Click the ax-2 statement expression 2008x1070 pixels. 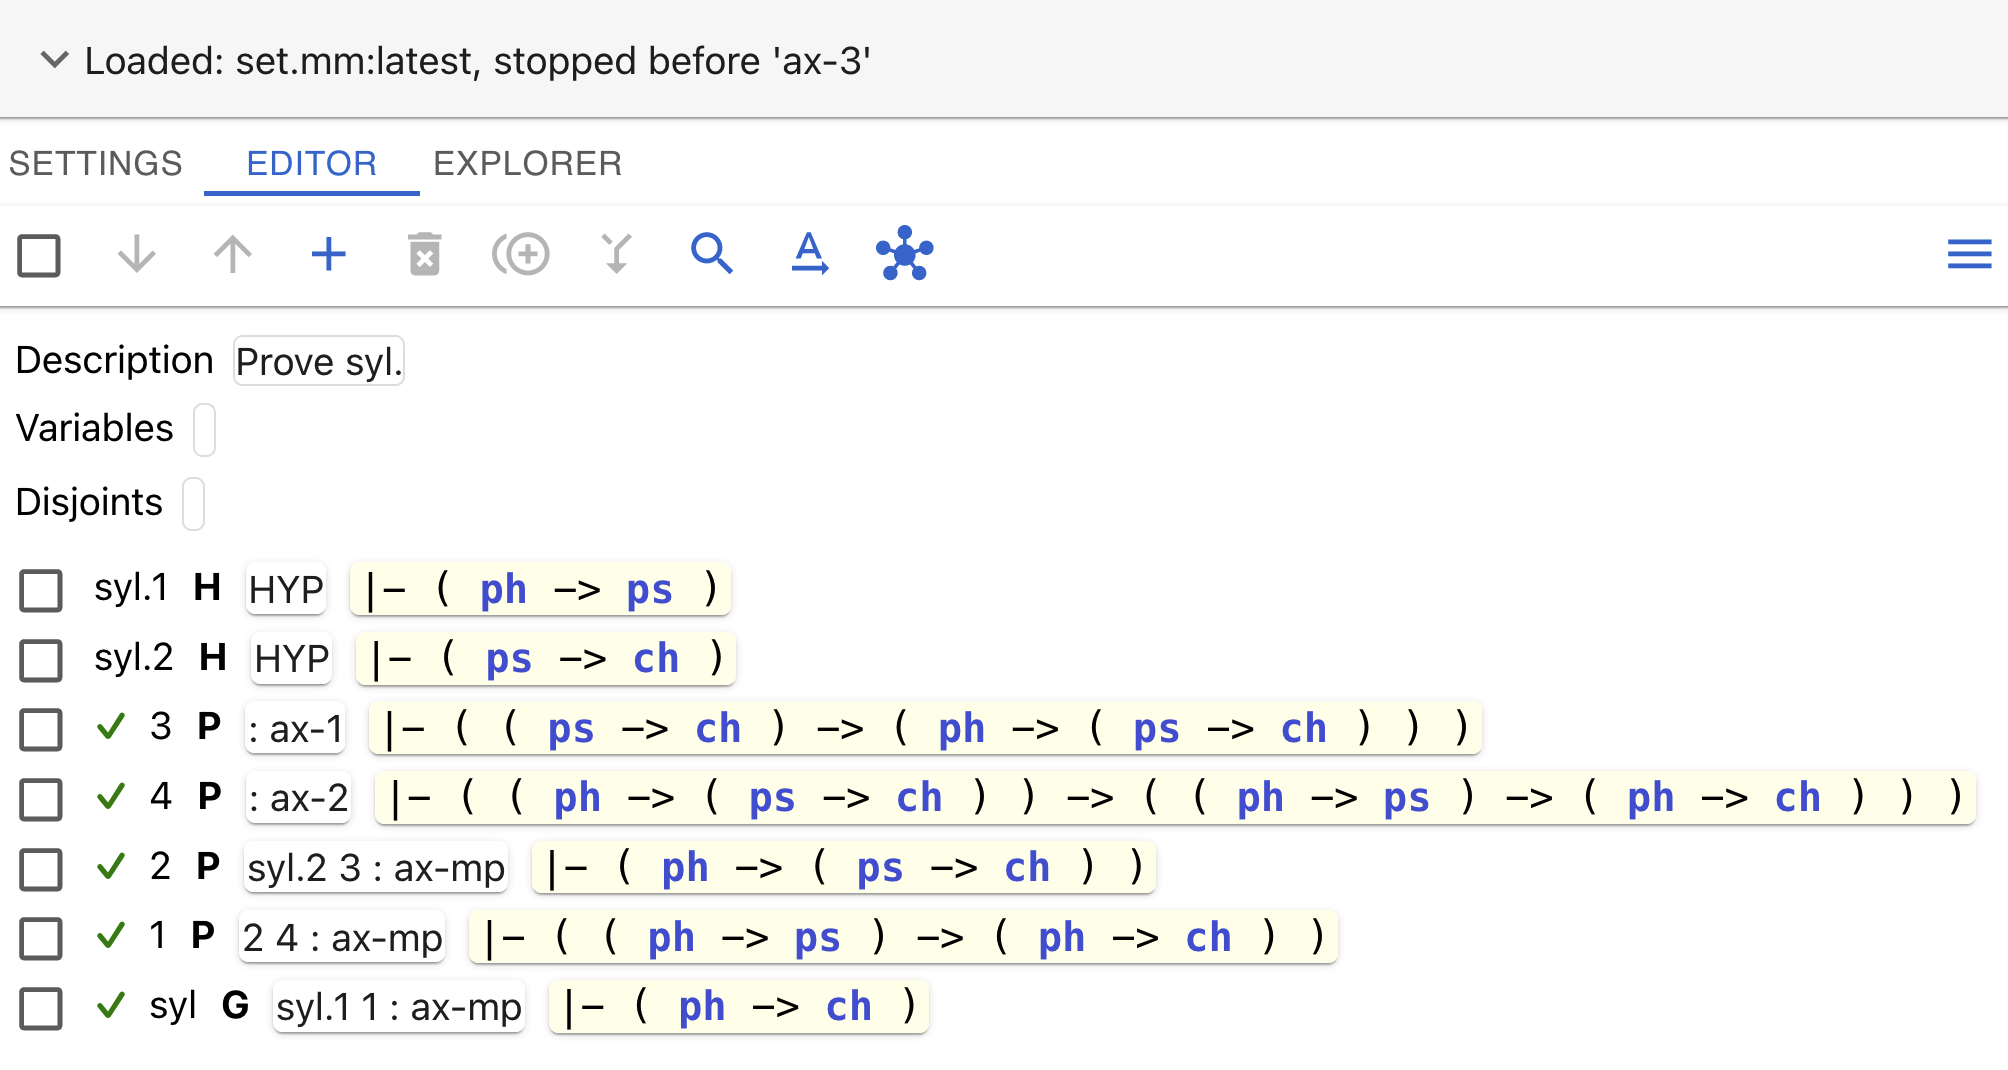pos(1175,798)
